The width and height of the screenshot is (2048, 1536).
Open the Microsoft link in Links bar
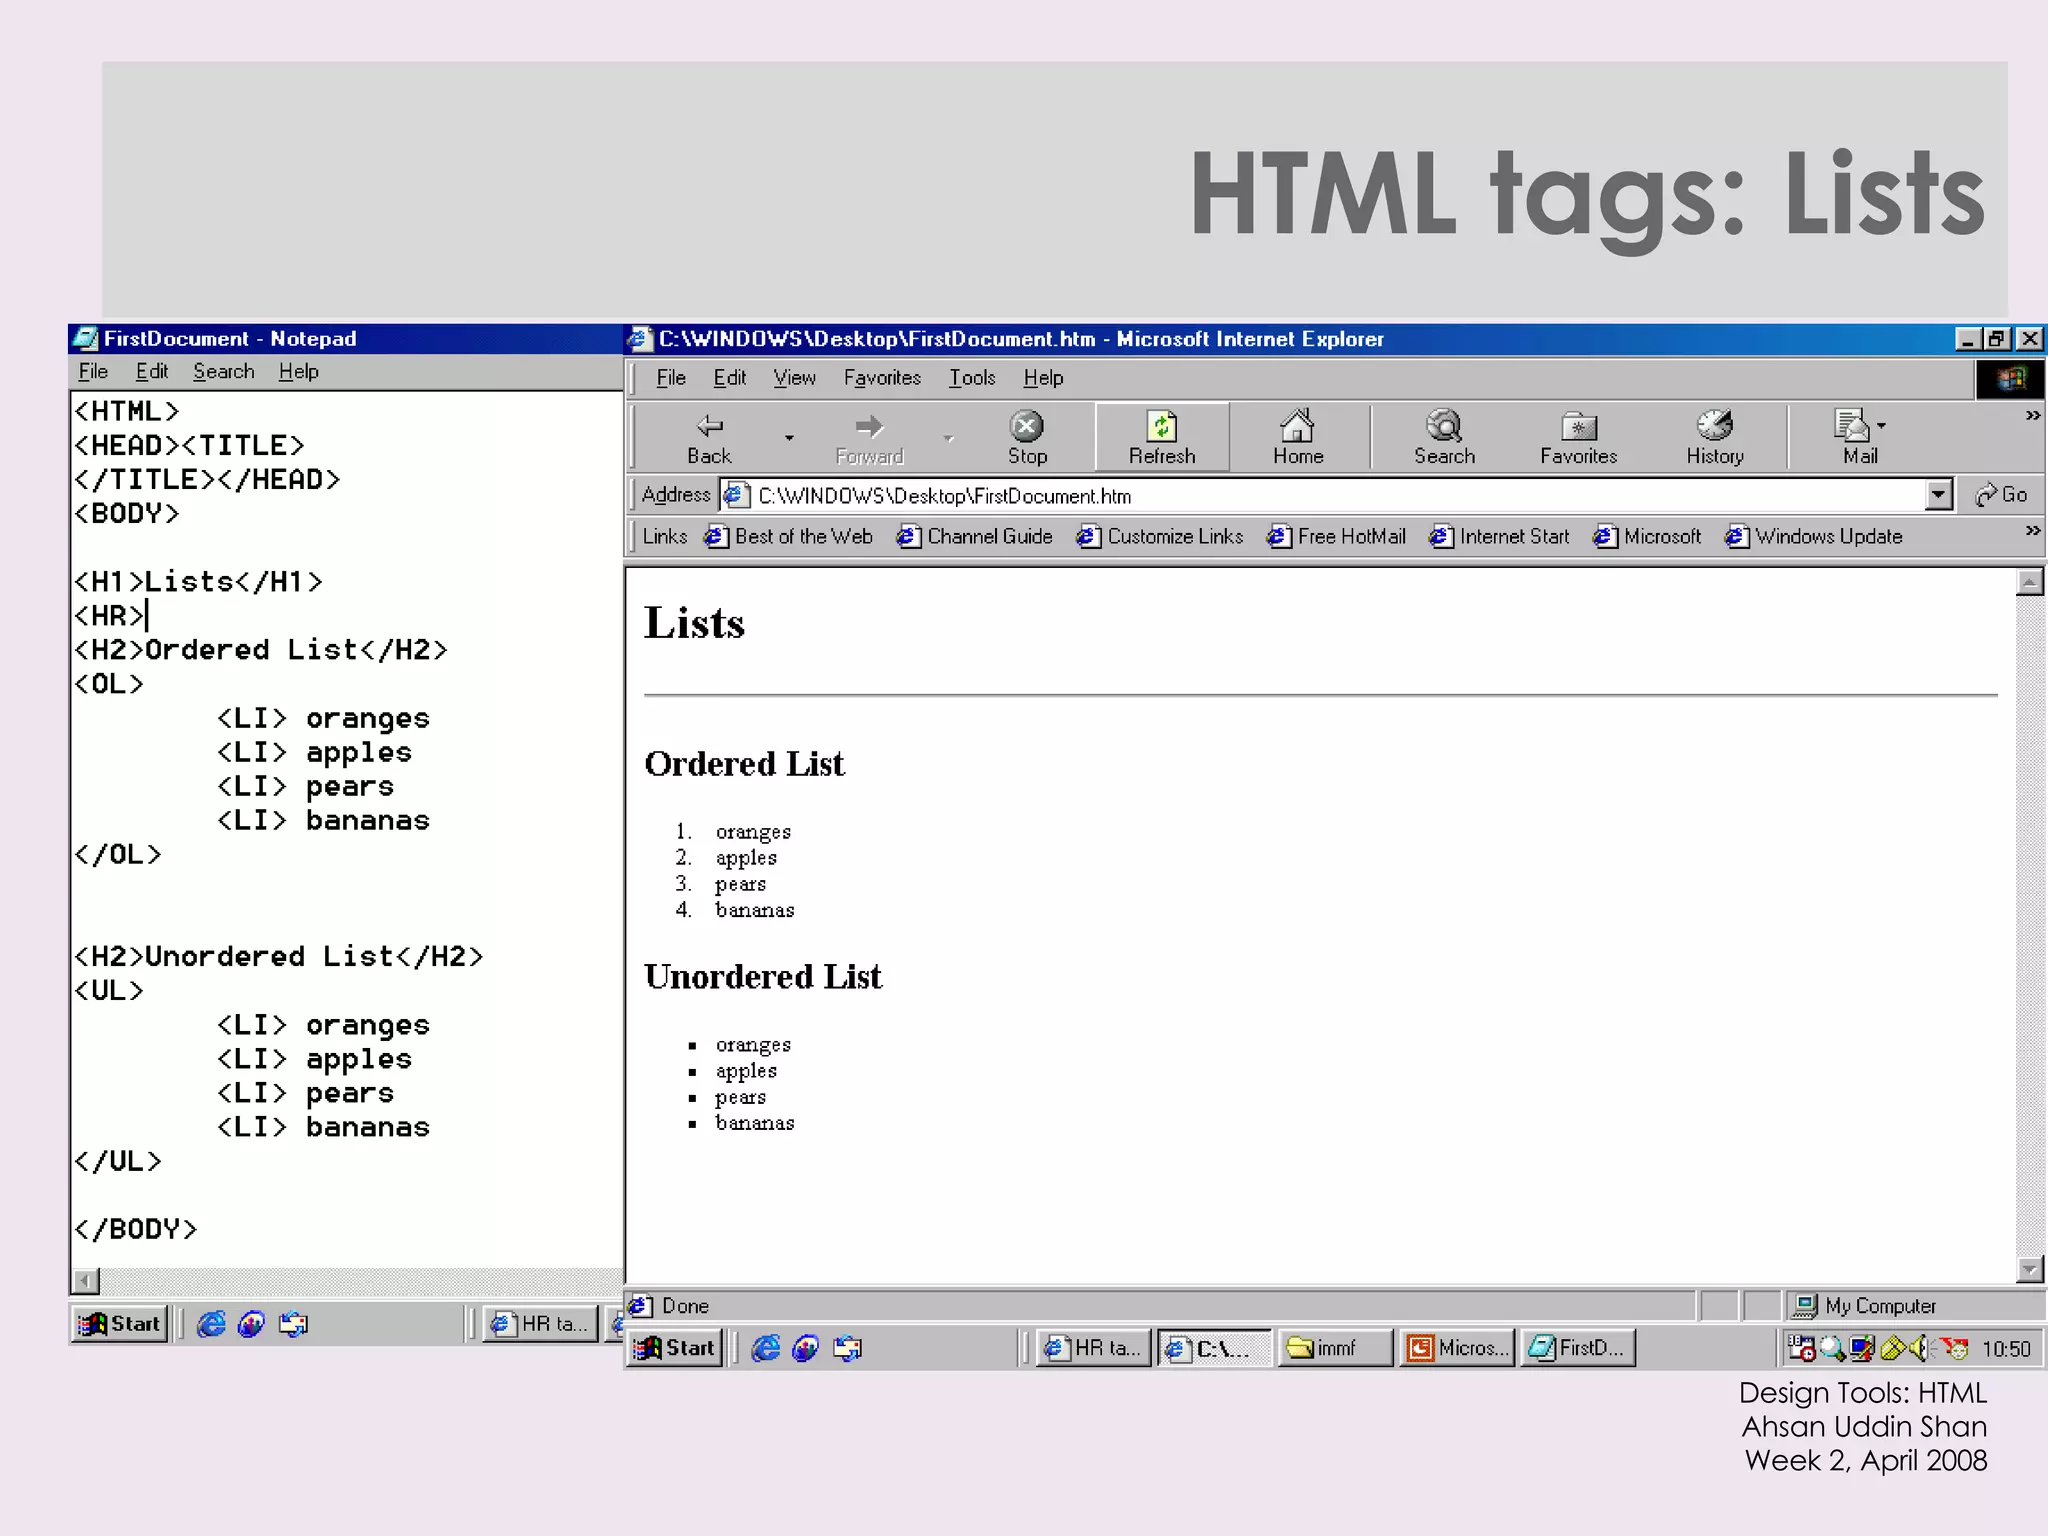1647,537
